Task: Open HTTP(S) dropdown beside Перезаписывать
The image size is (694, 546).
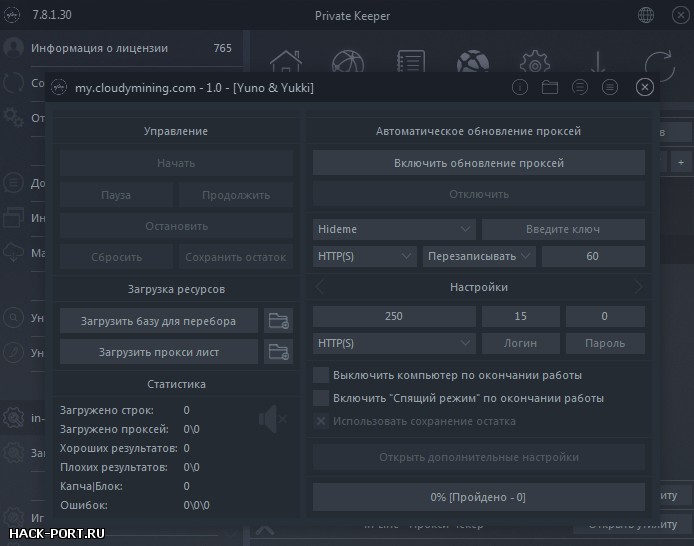Action: 365,256
